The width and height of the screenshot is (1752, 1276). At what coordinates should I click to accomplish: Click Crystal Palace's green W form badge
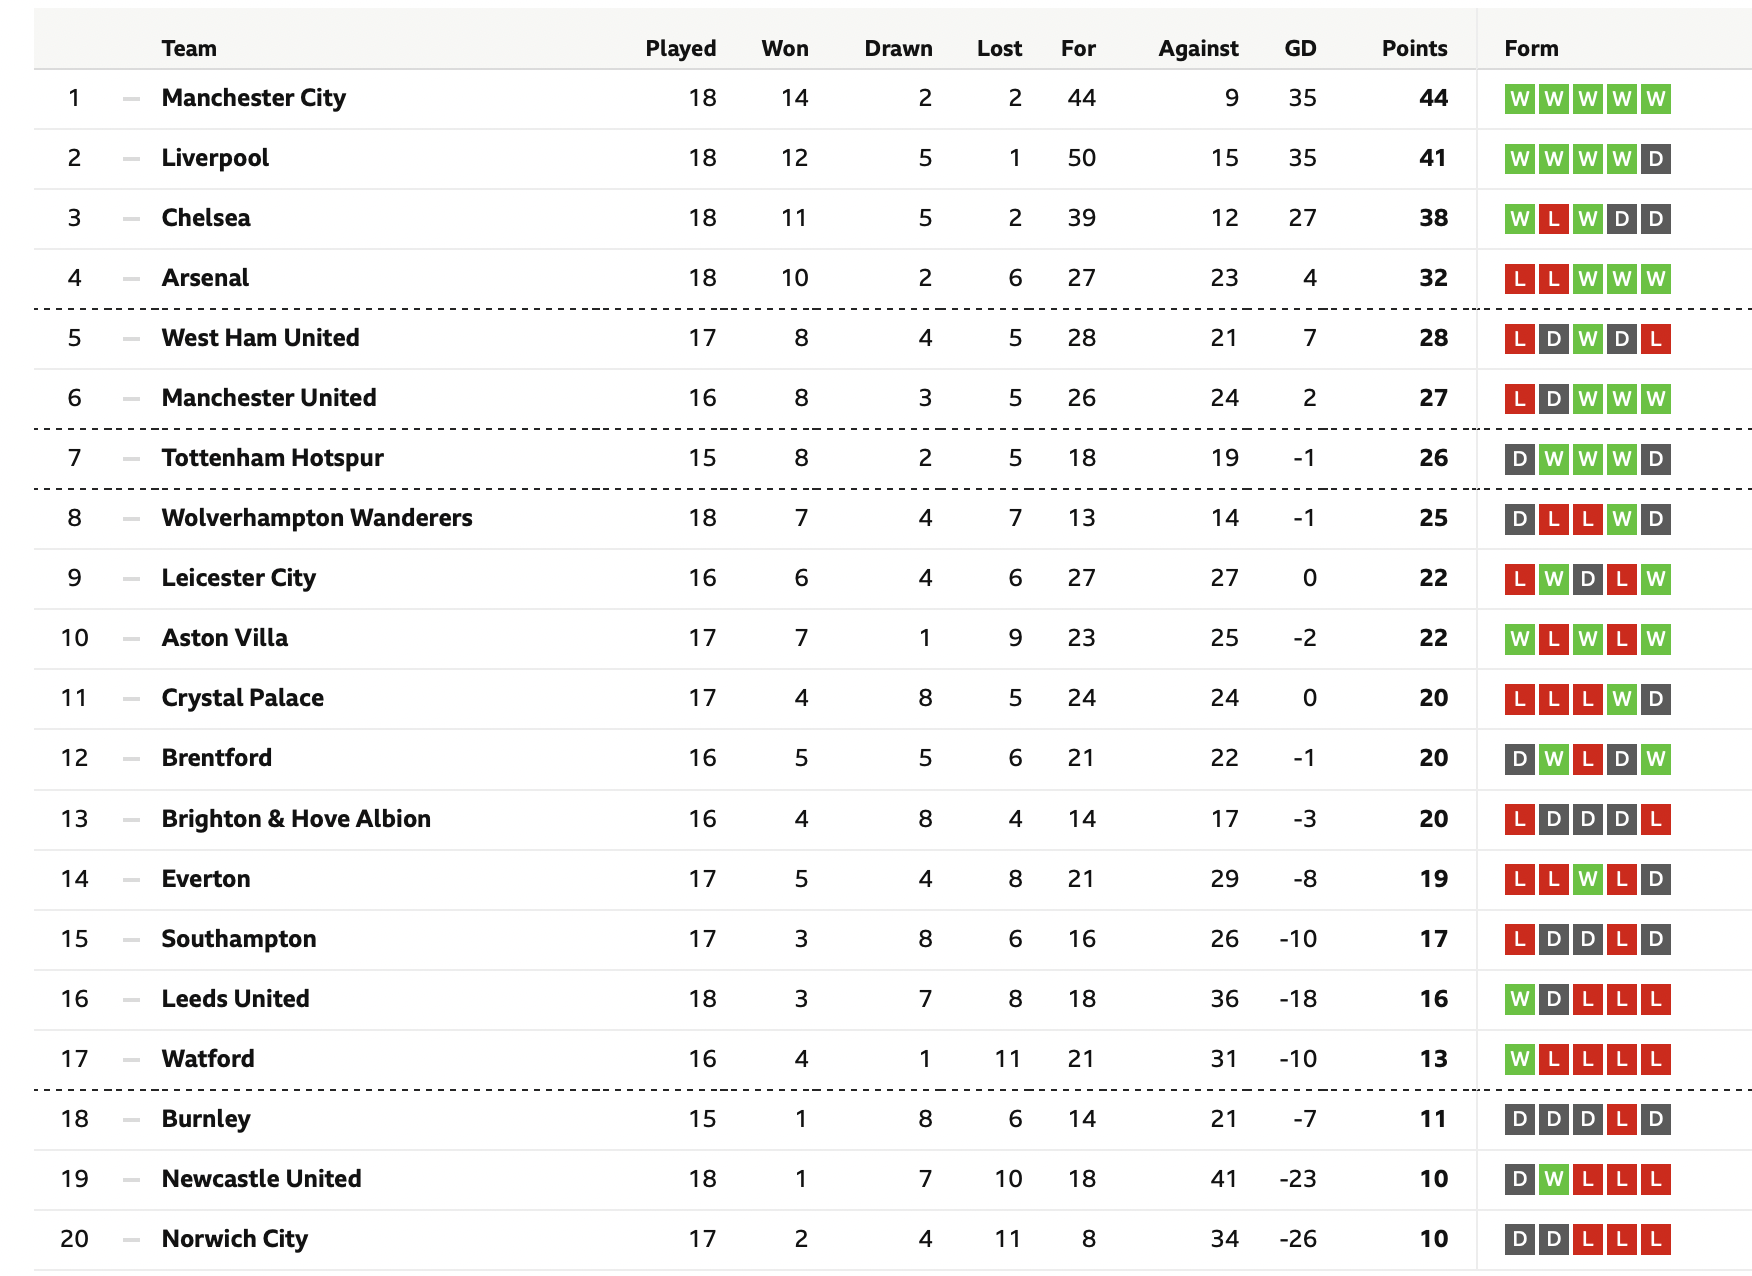coord(1621,699)
